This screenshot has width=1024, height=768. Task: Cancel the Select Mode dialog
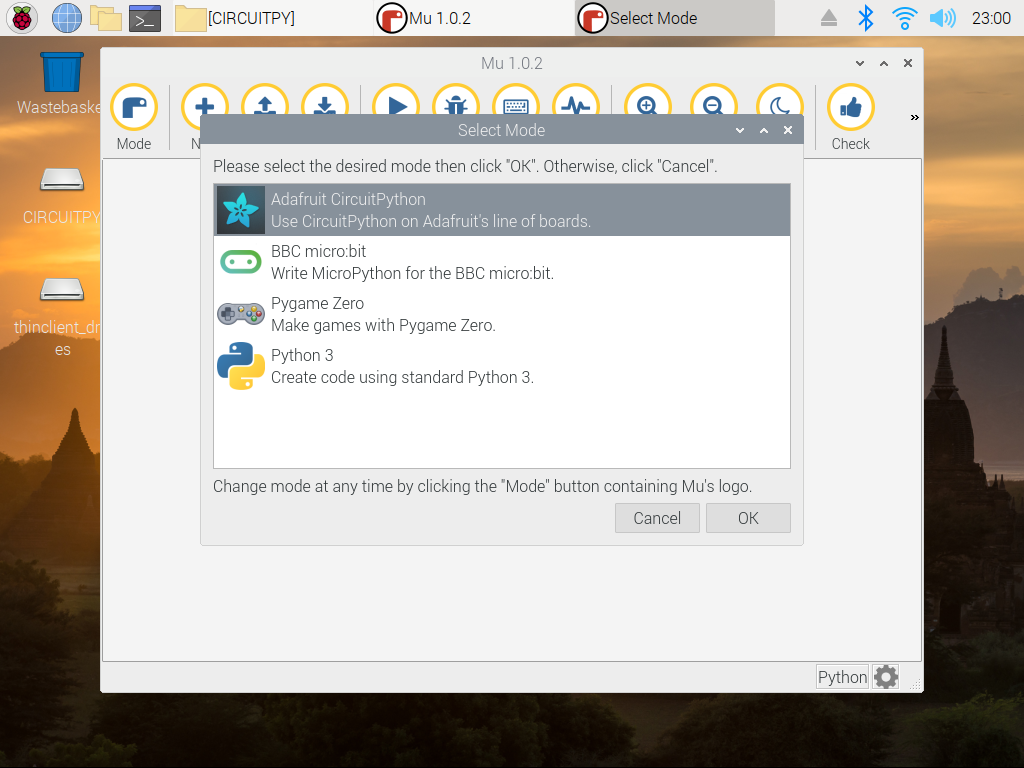pyautogui.click(x=657, y=518)
